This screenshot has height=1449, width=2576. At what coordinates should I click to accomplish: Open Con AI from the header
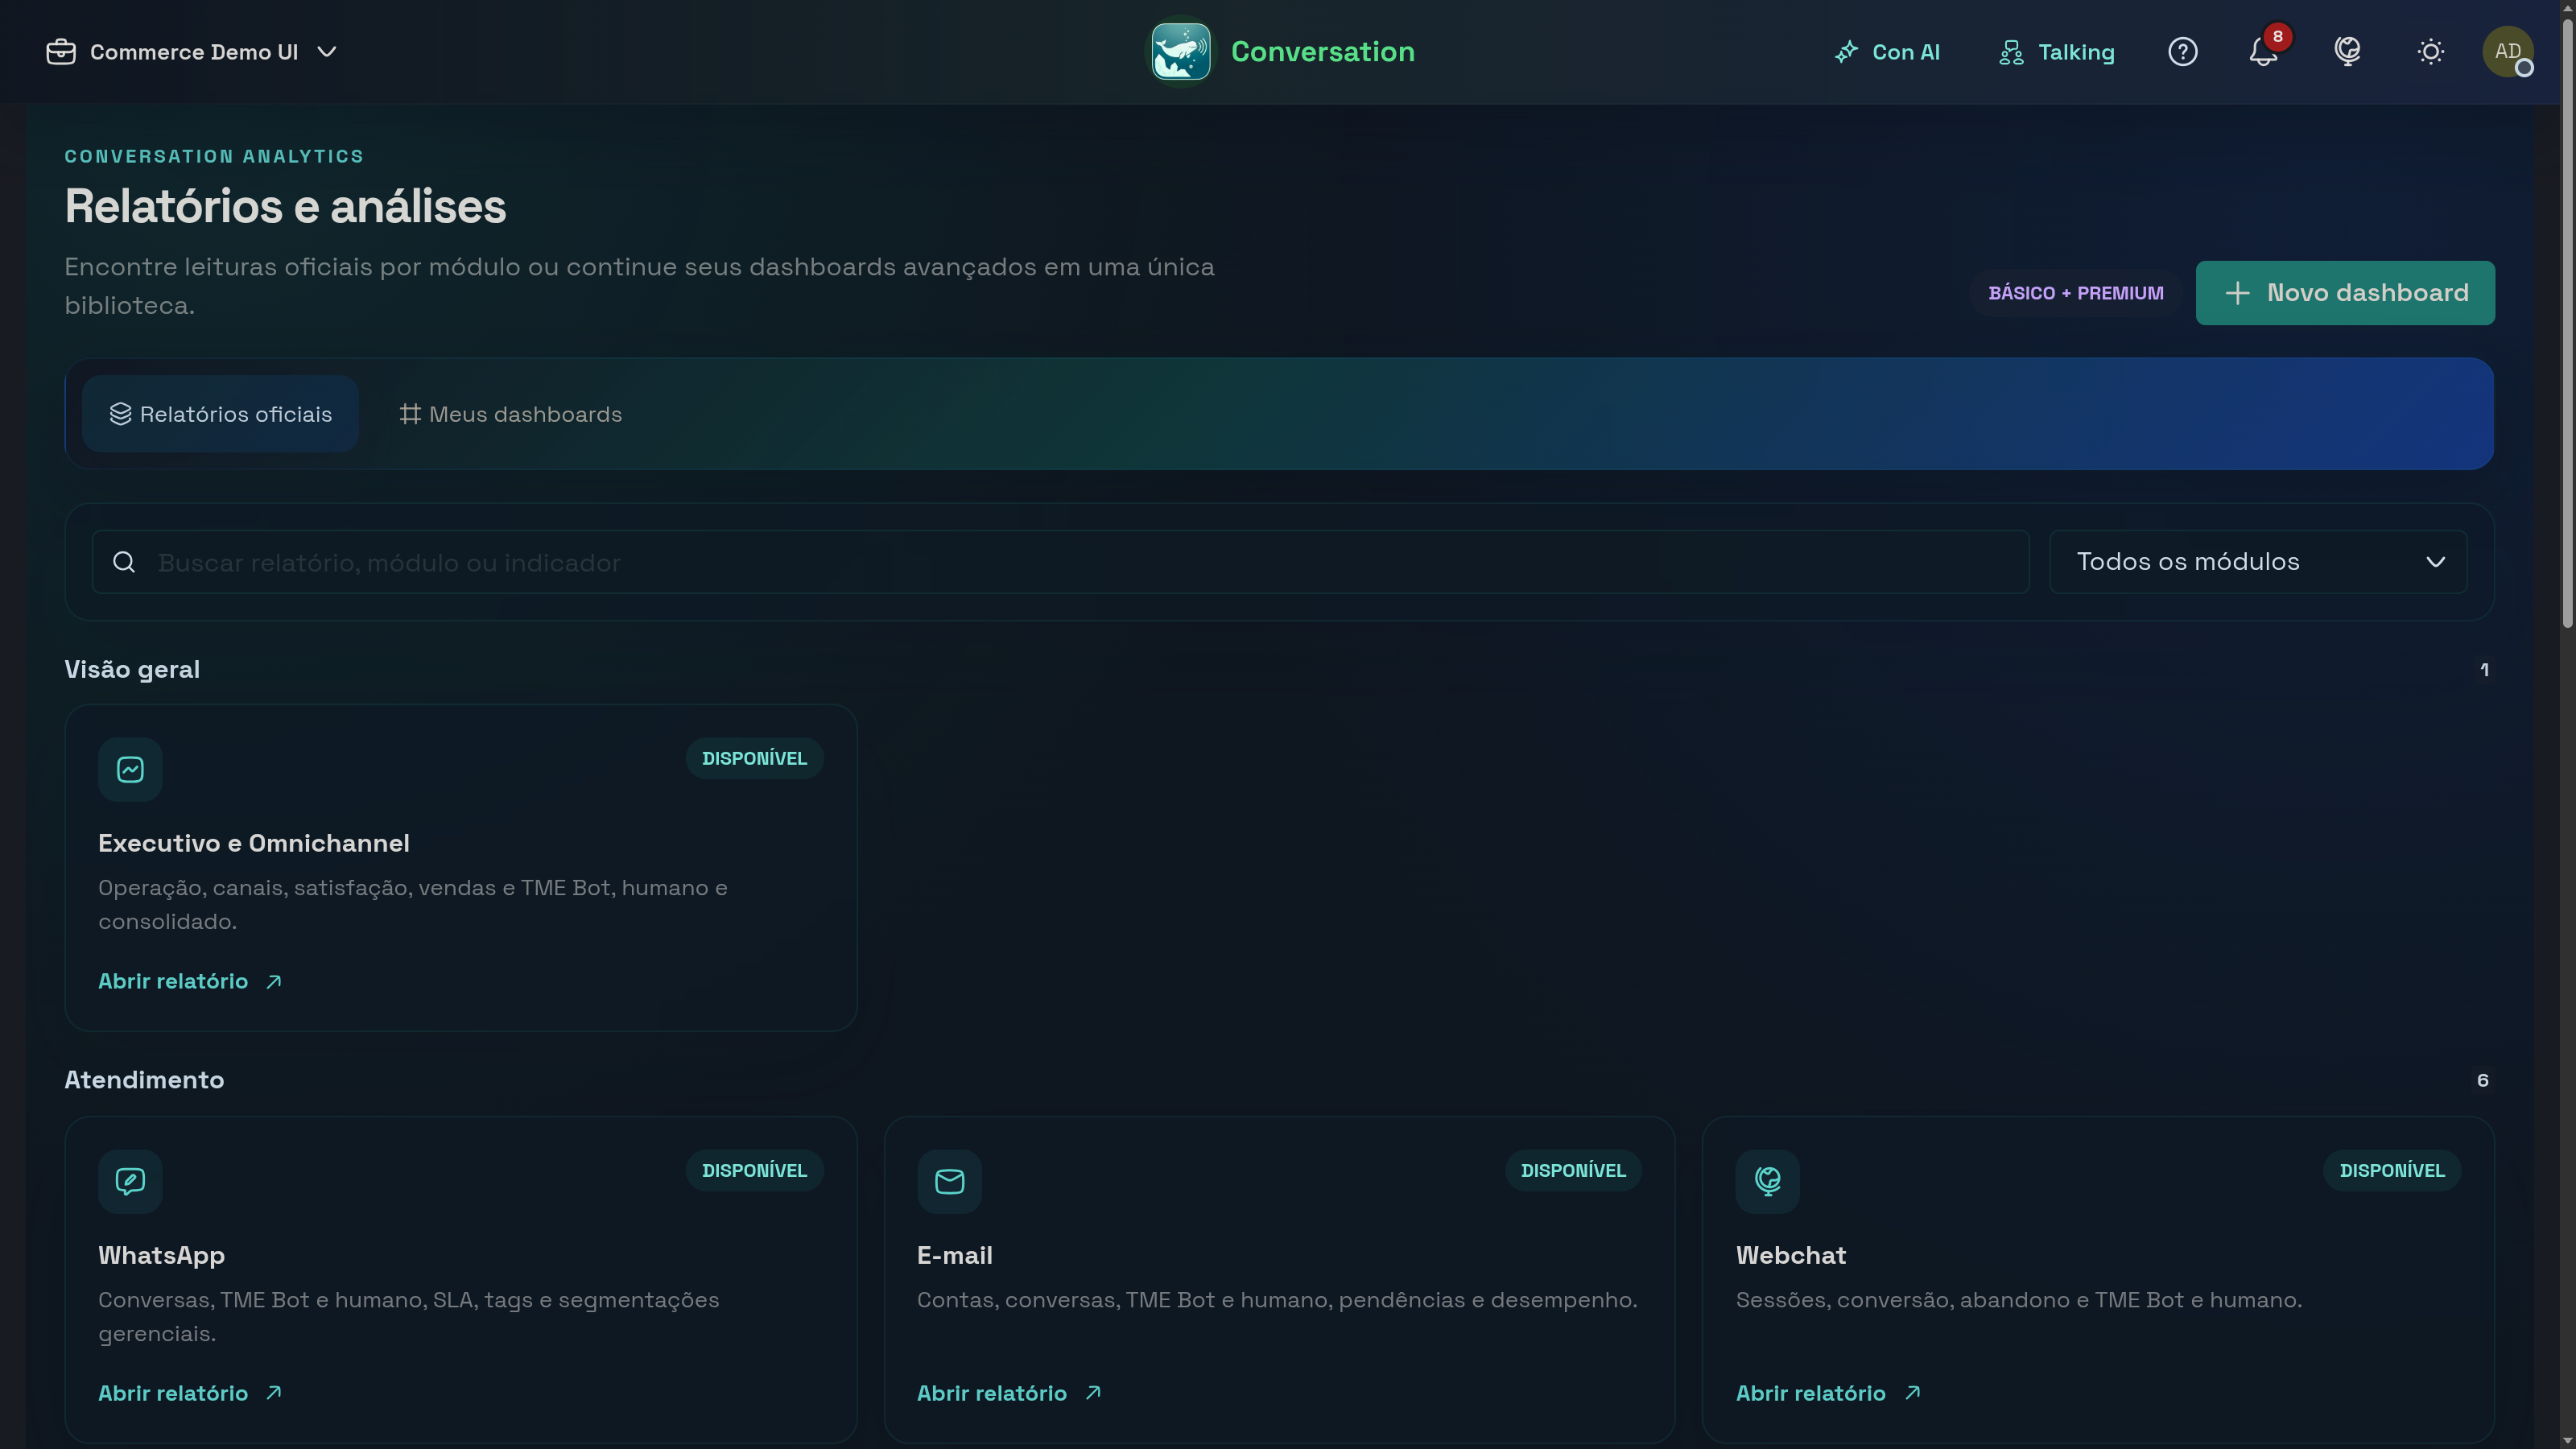1887,52
